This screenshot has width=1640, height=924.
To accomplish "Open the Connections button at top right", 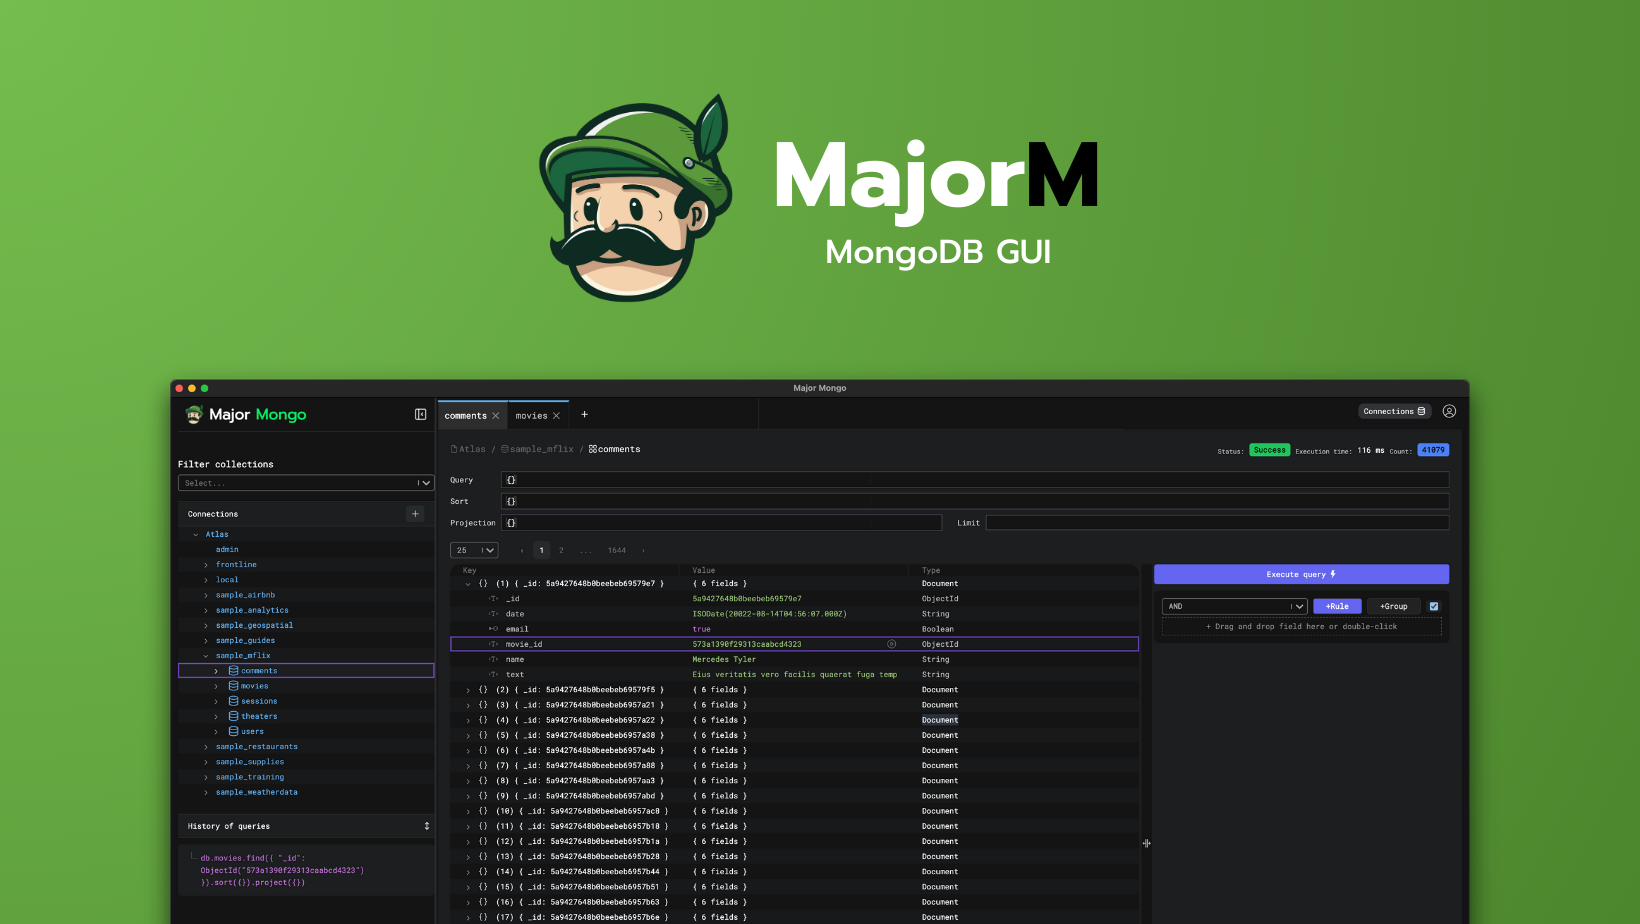I will point(1395,411).
